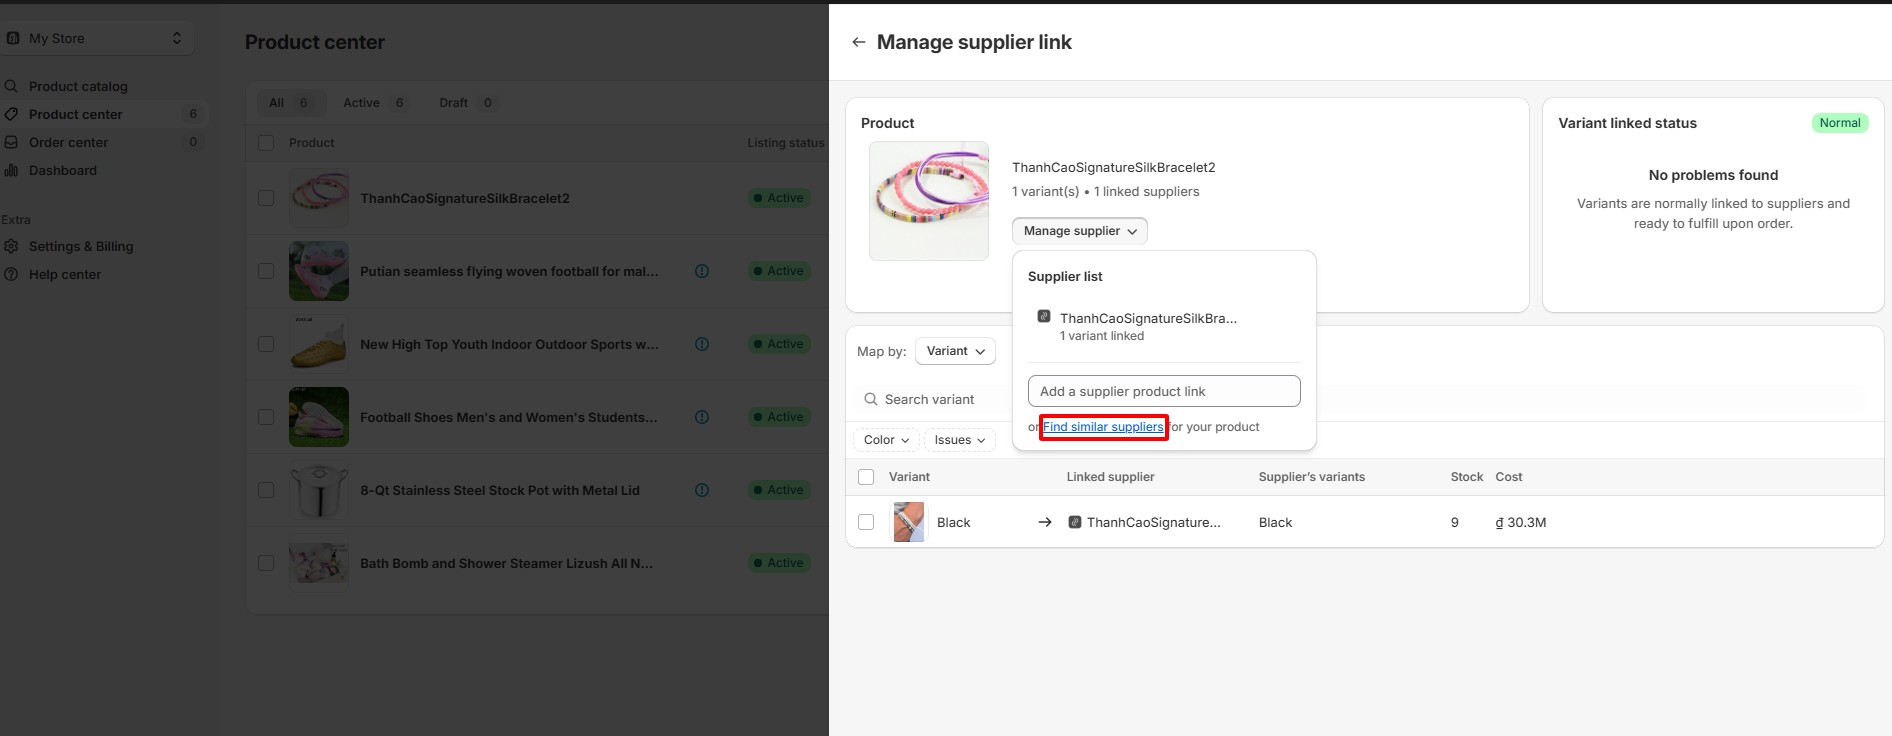Open Product center in the sidebar
Screen dimensions: 1892x736
(76, 114)
